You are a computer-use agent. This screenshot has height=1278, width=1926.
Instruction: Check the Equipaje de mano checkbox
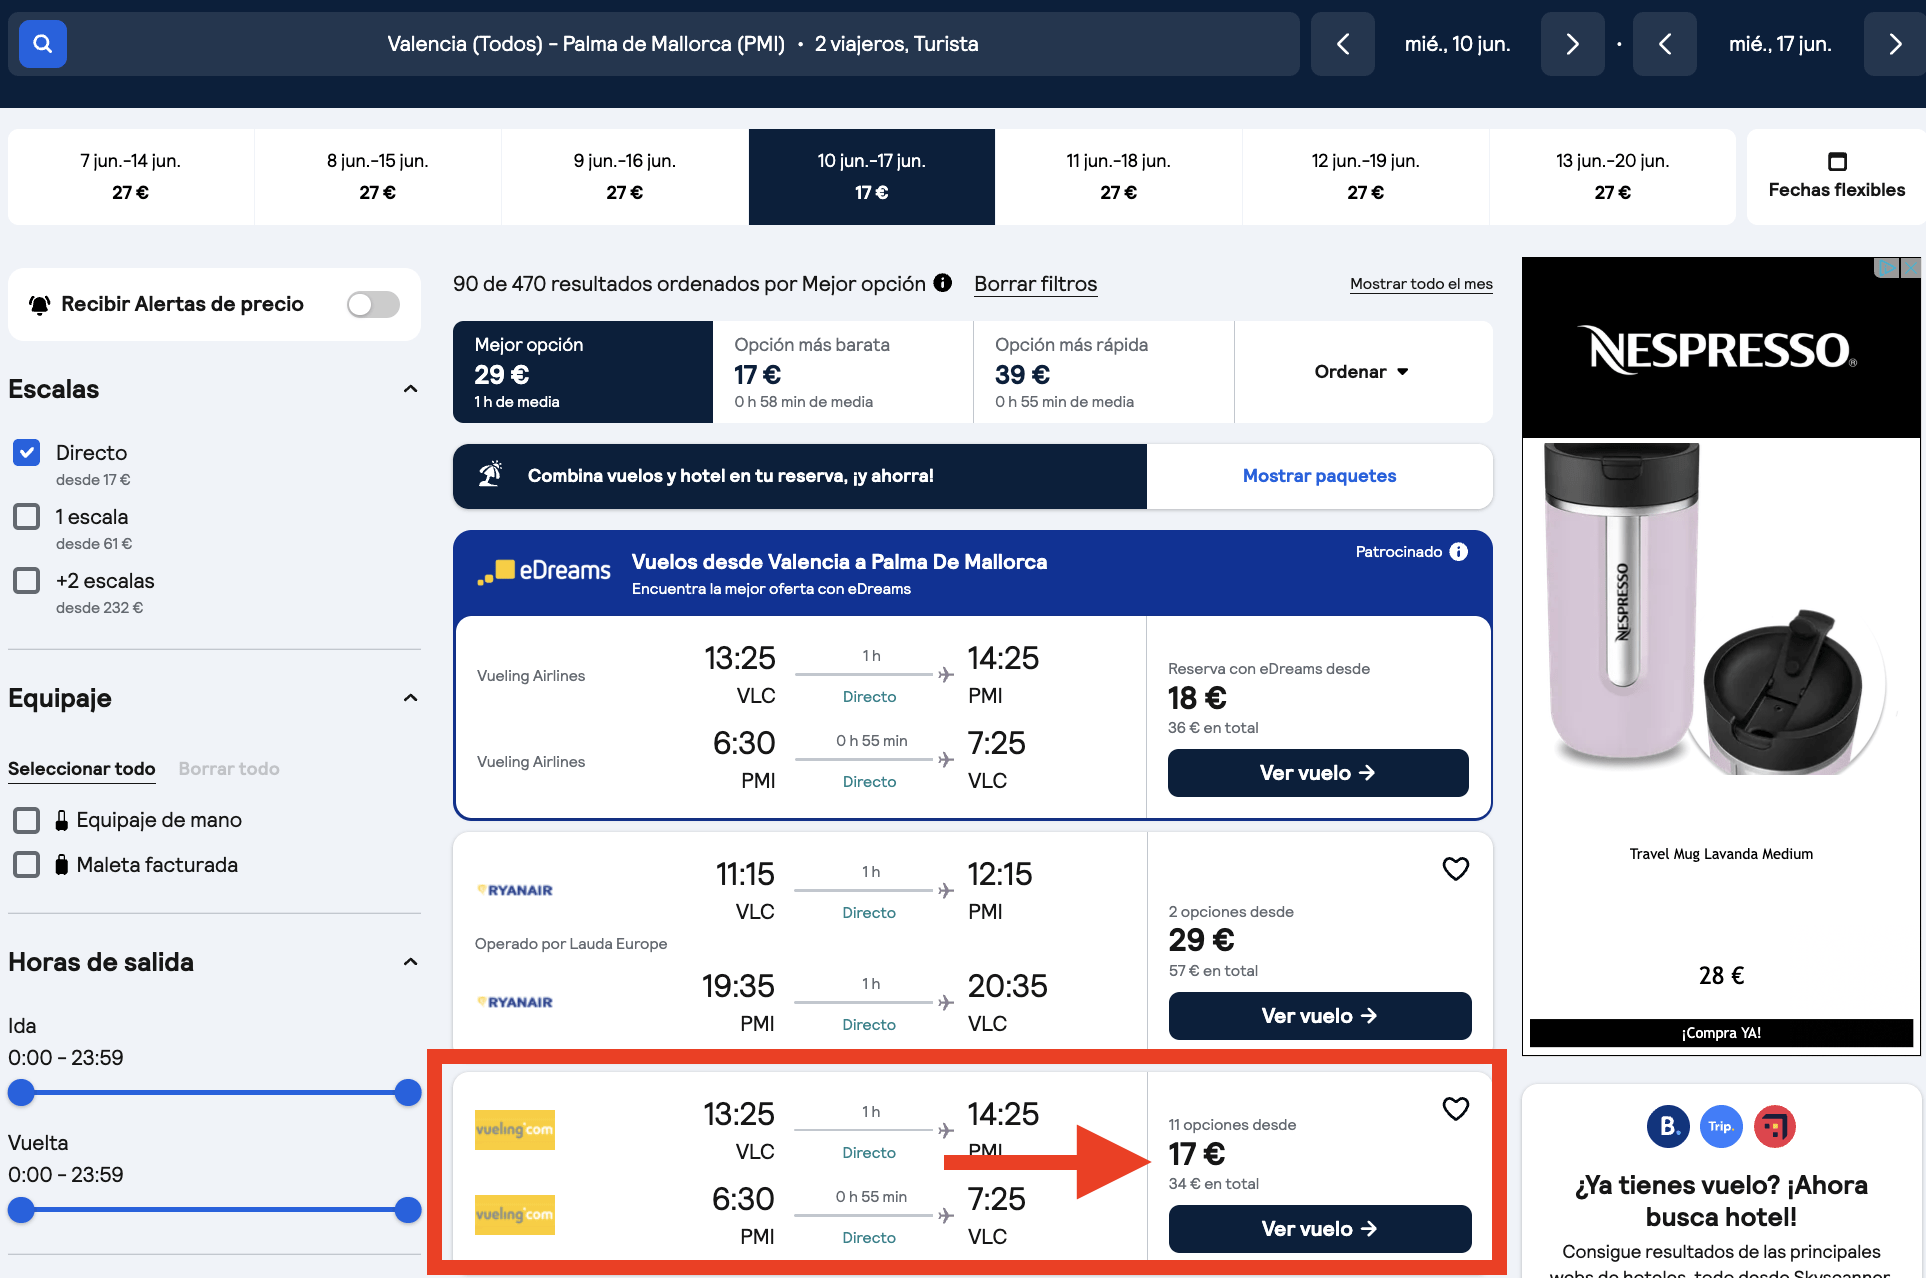coord(26,819)
